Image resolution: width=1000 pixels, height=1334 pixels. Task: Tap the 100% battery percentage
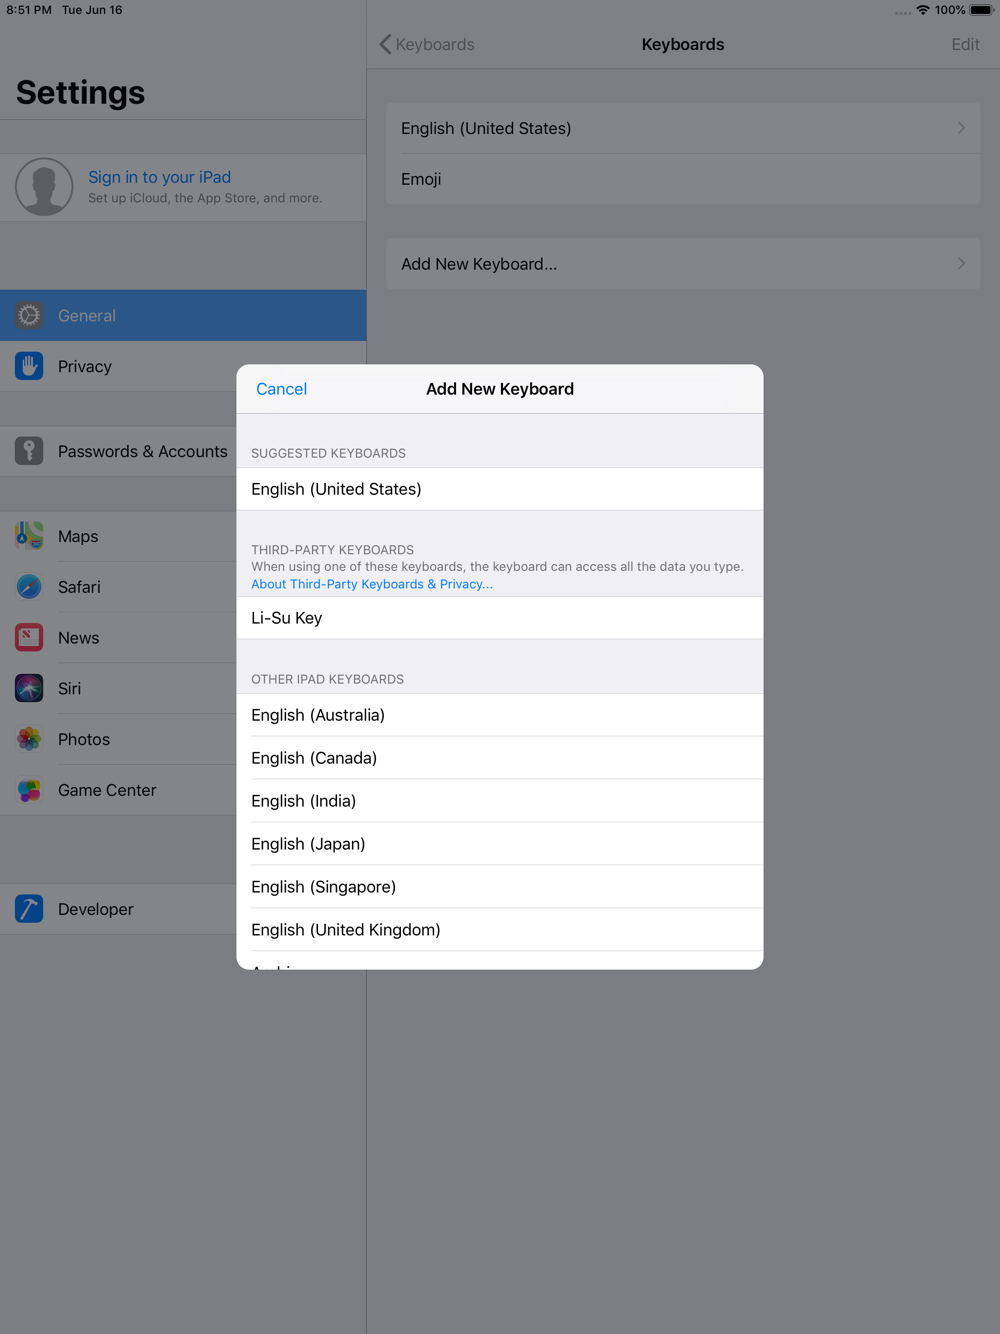(950, 10)
